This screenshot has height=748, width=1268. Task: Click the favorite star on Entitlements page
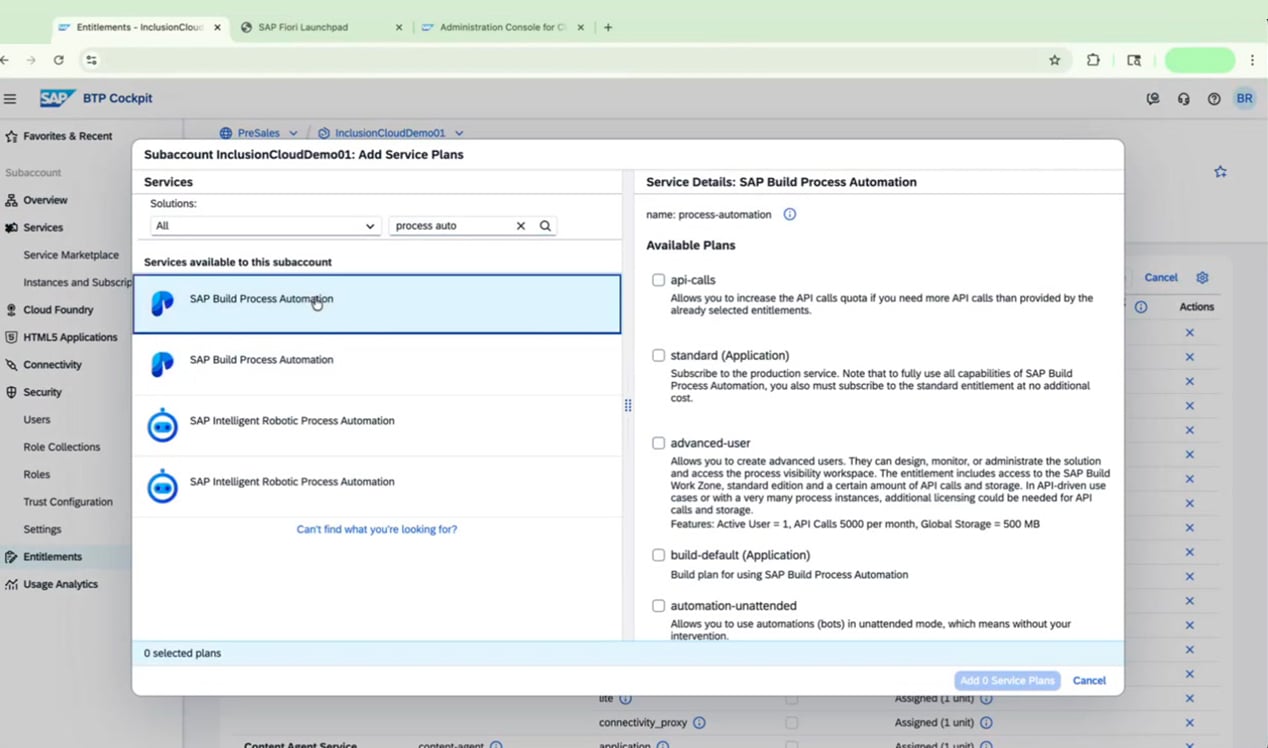click(1220, 172)
